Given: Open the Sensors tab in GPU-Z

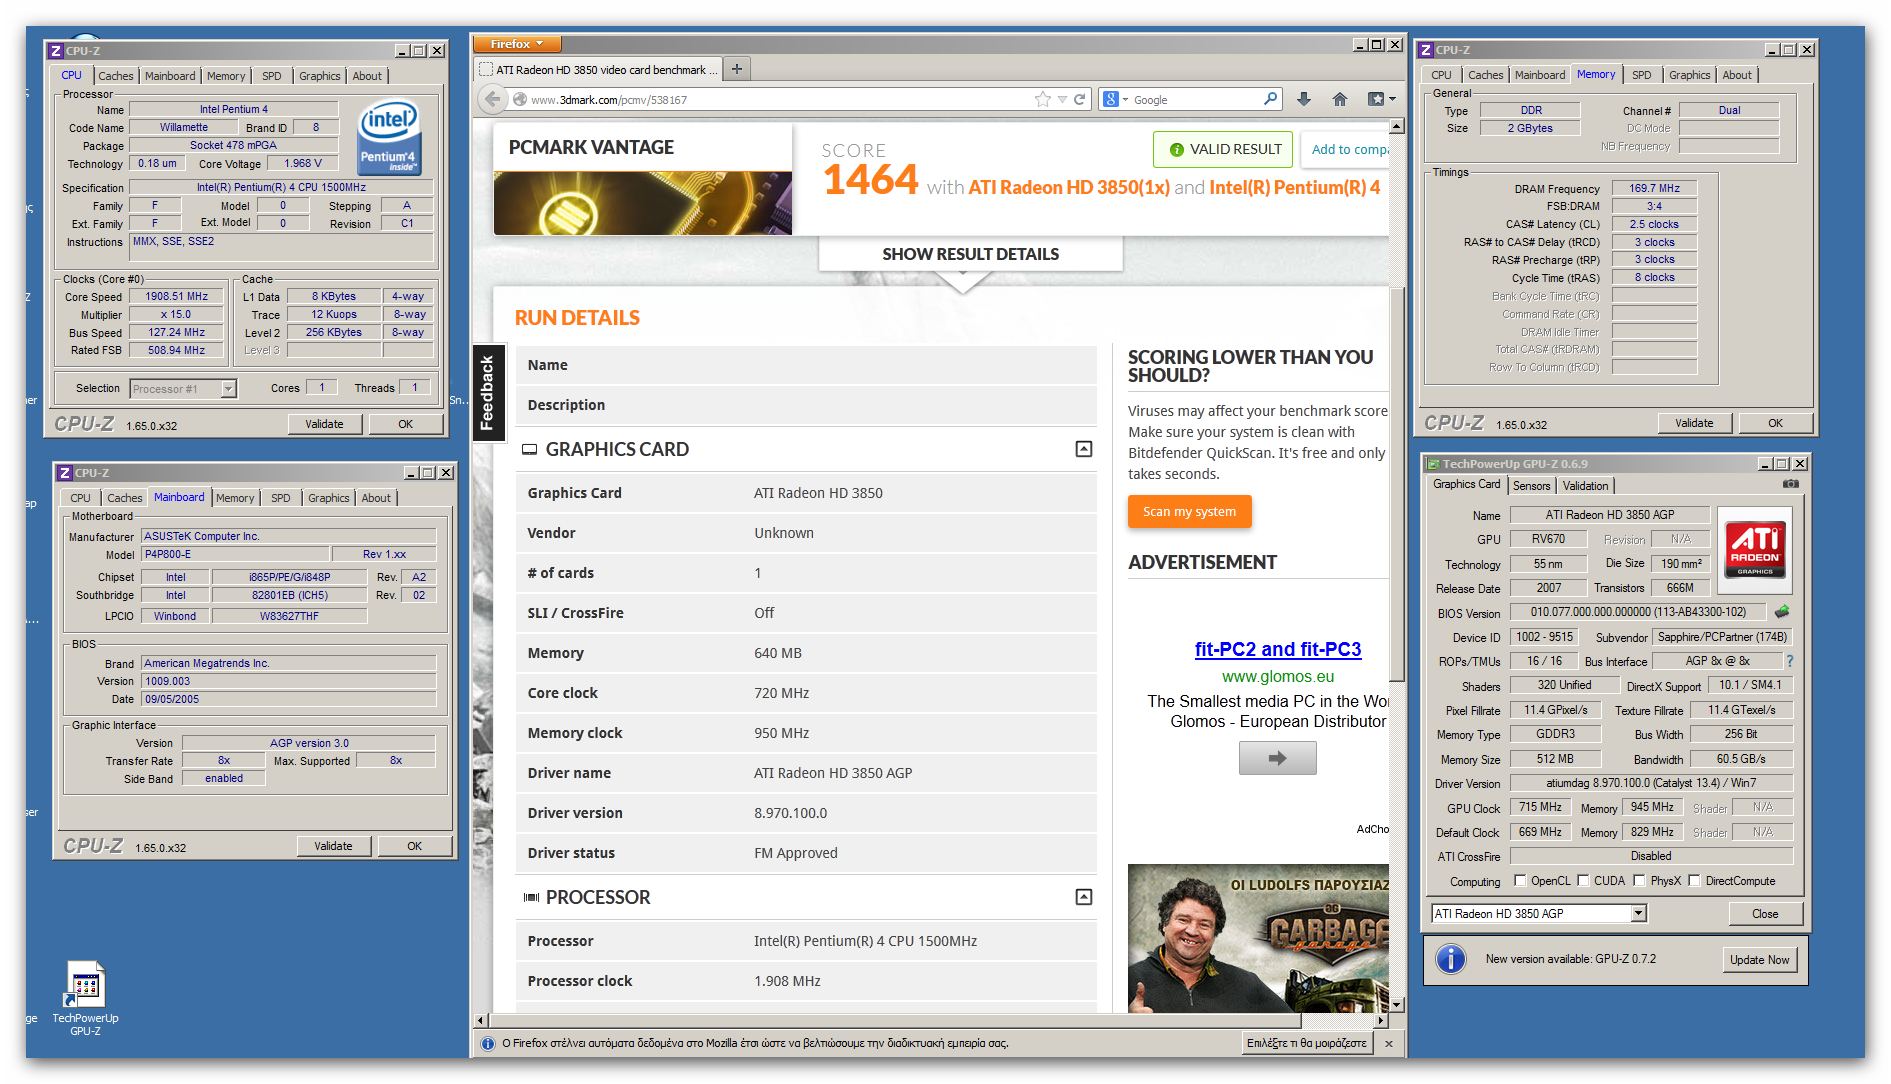Looking at the screenshot, I should tap(1531, 486).
